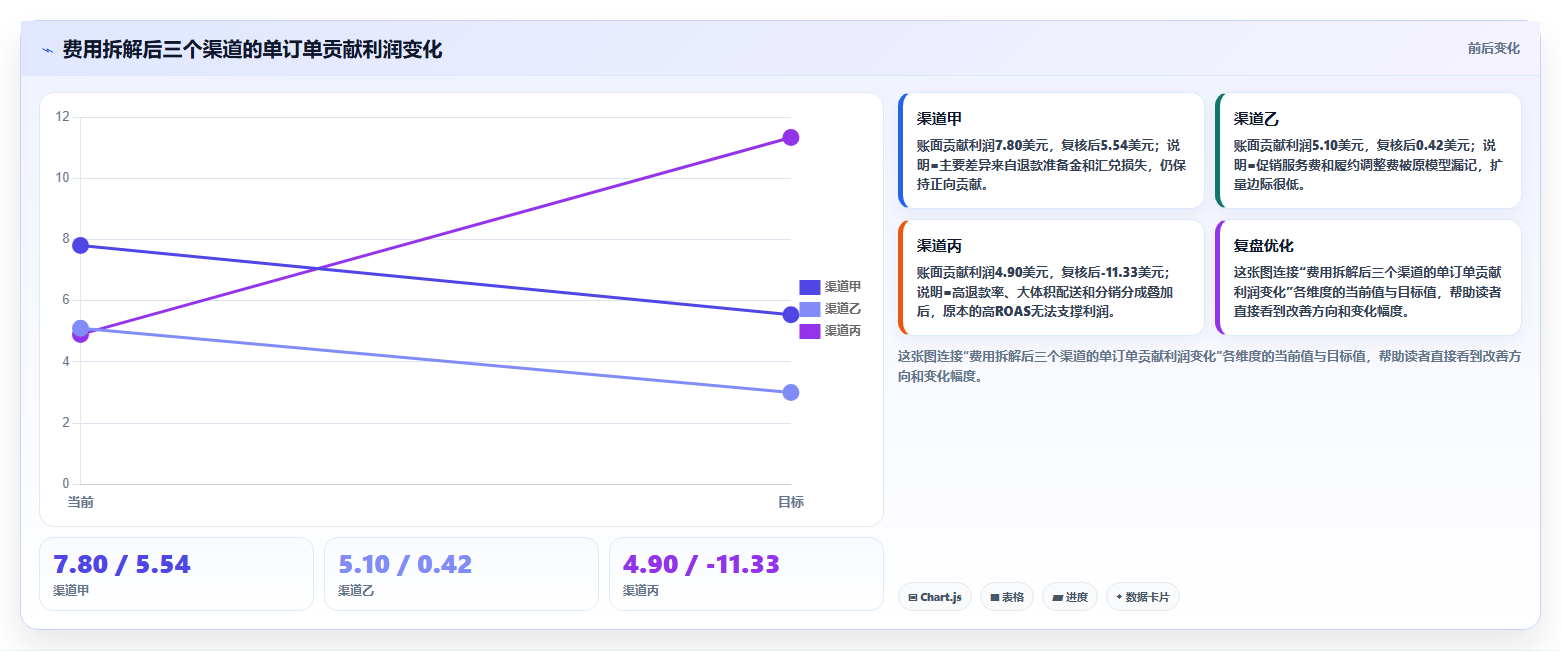This screenshot has height=651, width=1561.
Task: Select the 渠道乙 data point at 当前
Action: coord(80,328)
